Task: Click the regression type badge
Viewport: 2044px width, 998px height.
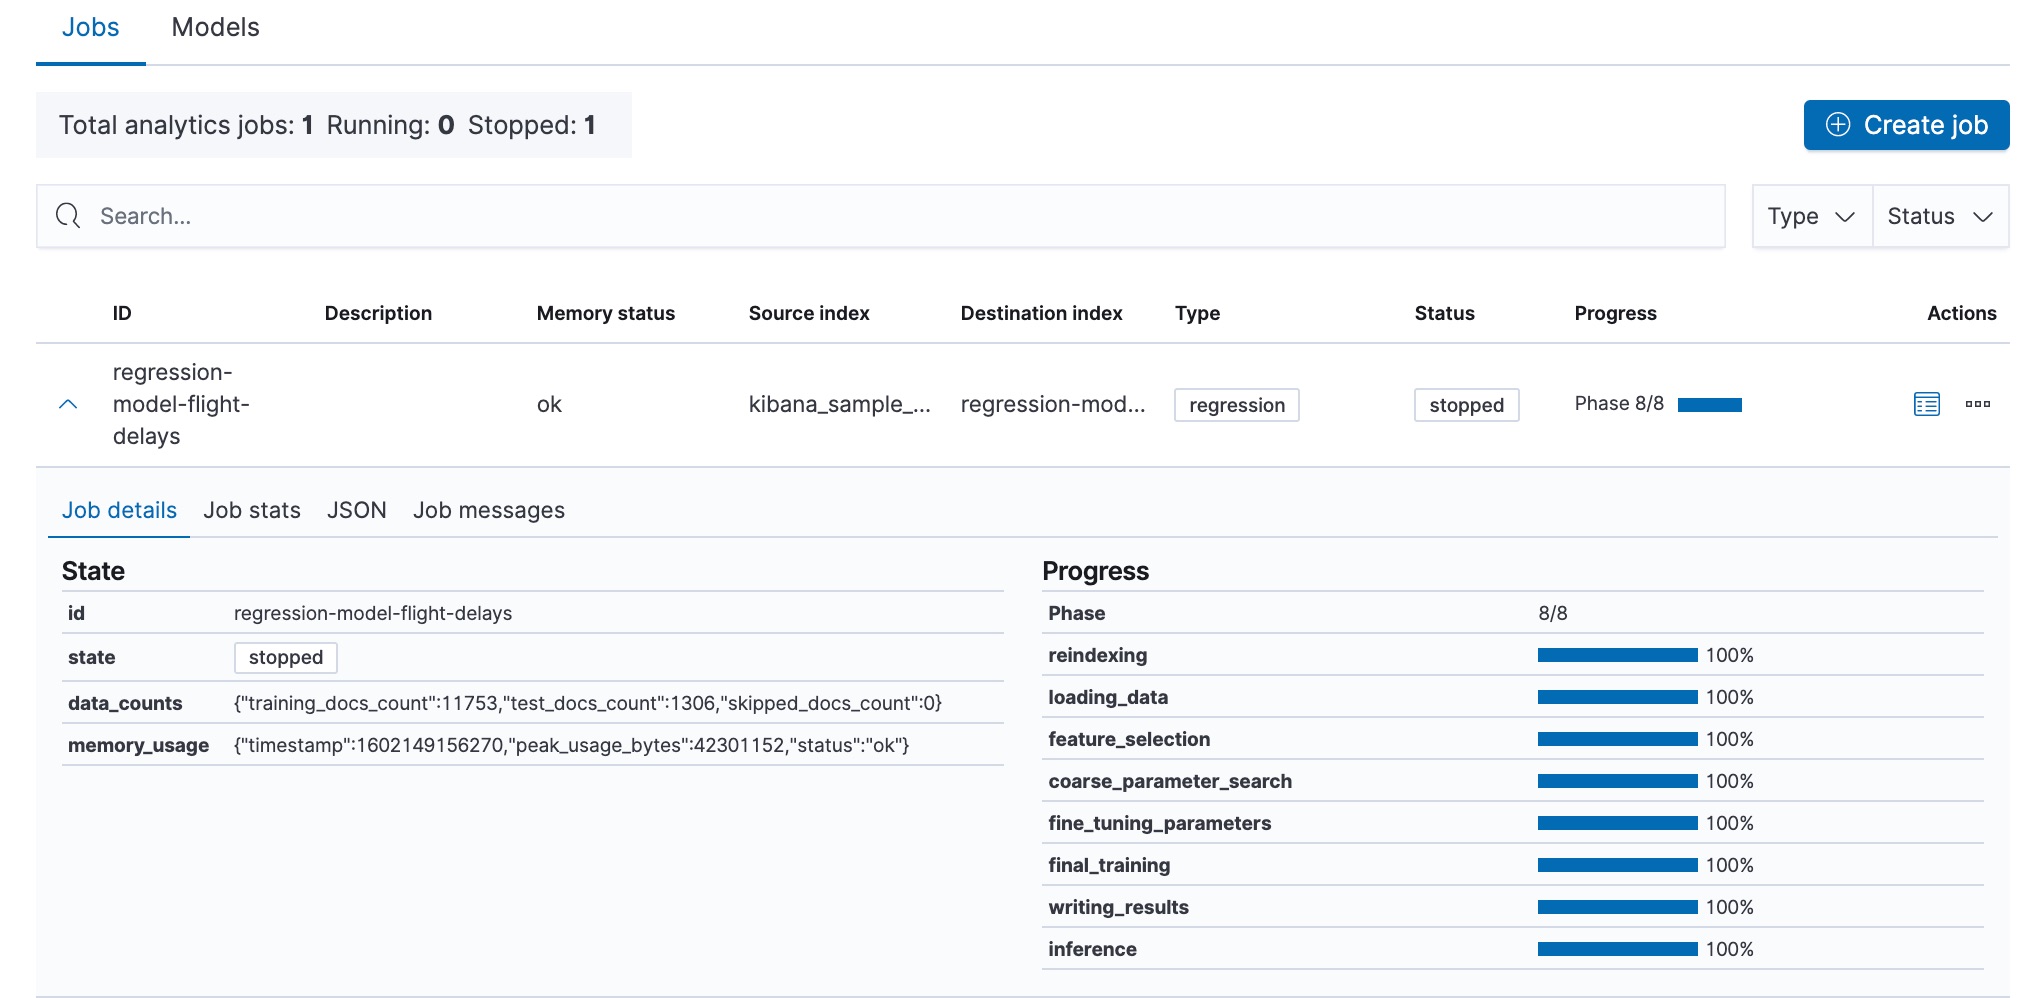Action: click(1236, 404)
